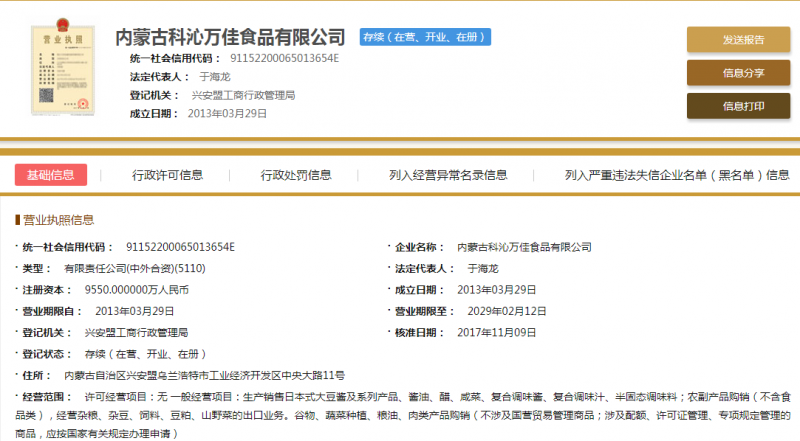This screenshot has width=800, height=441.
Task: Go to 列入经营异常名录信息 tab
Action: pyautogui.click(x=448, y=175)
